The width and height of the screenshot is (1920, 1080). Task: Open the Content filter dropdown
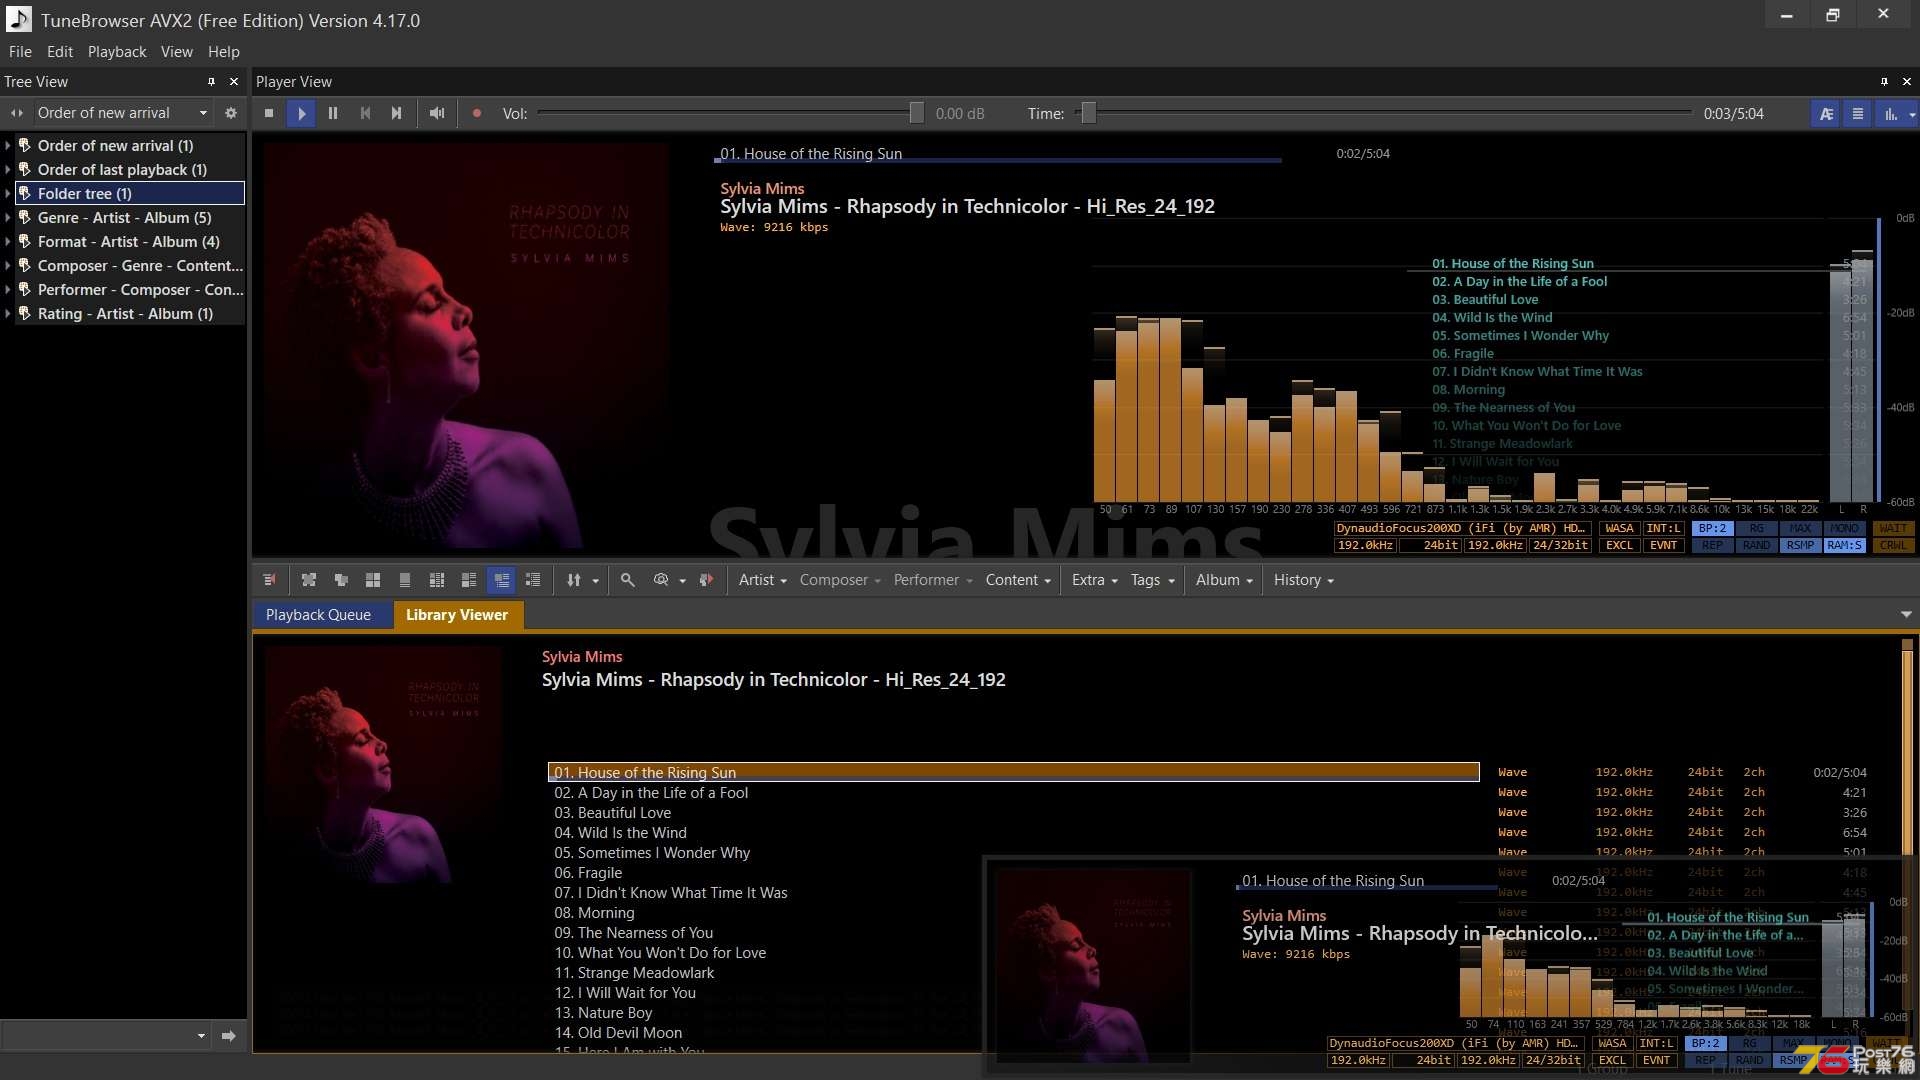[x=1018, y=580]
